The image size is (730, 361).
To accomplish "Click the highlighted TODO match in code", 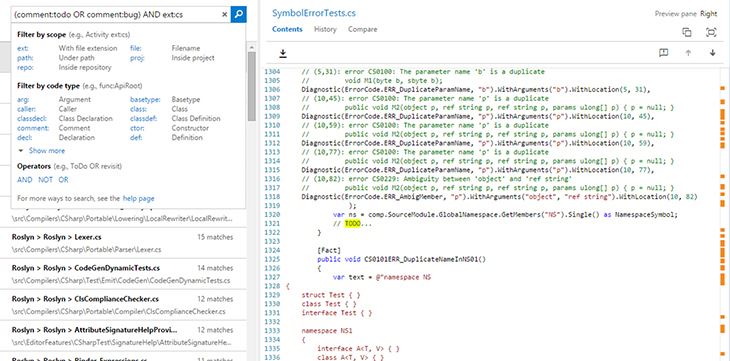I will tap(352, 224).
